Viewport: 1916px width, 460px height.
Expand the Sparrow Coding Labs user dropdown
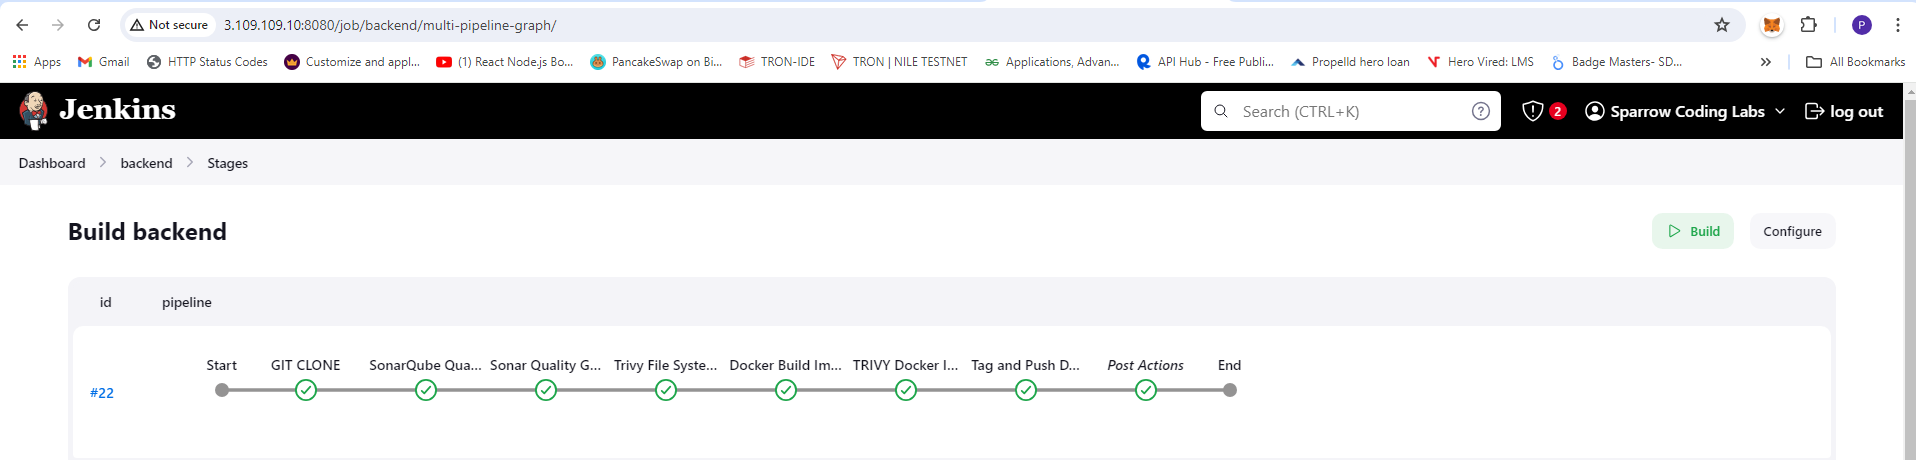point(1780,111)
